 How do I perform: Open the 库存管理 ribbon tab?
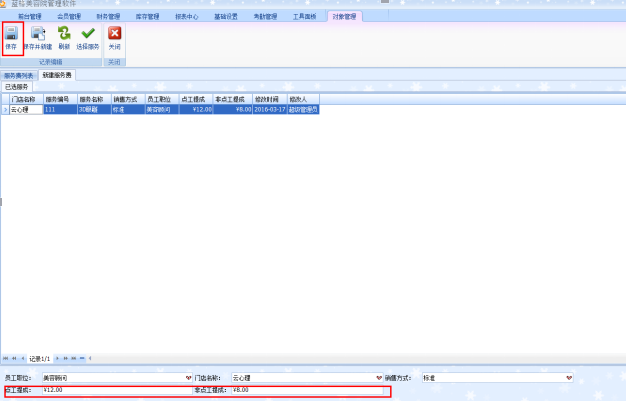147,16
